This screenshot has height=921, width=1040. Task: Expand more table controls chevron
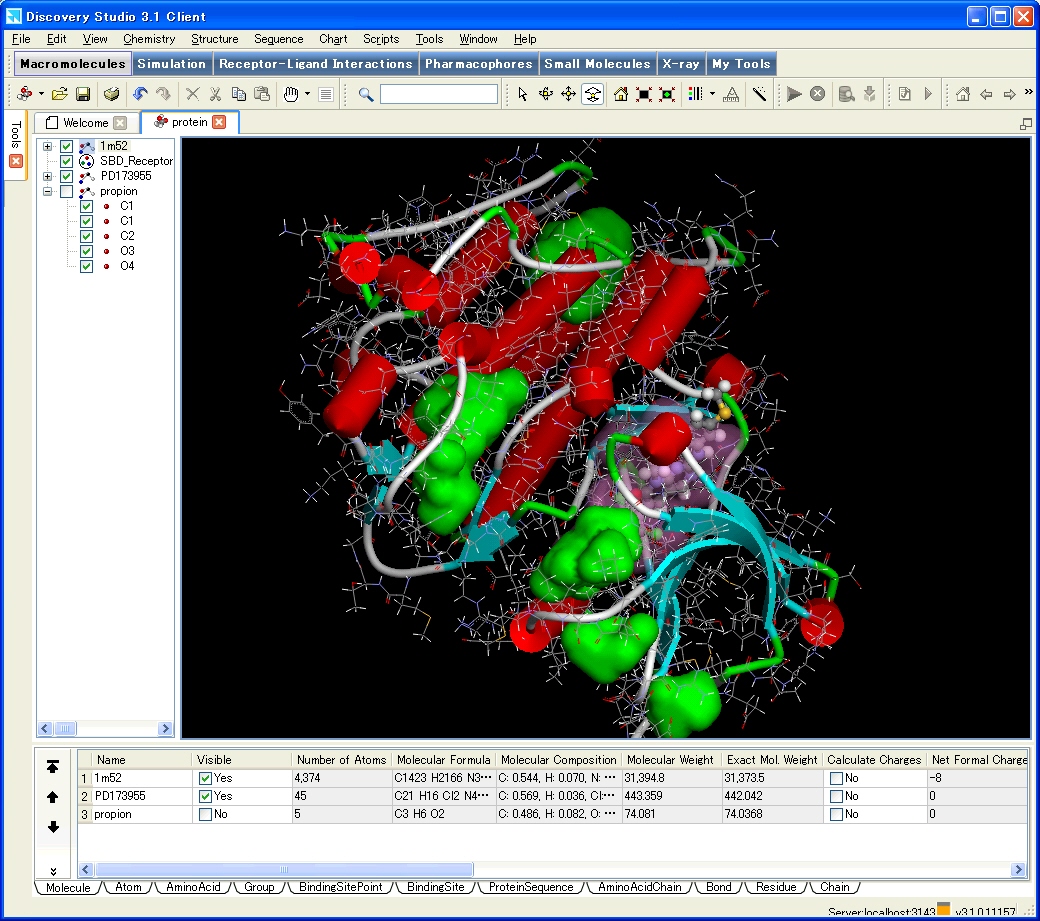(x=53, y=871)
